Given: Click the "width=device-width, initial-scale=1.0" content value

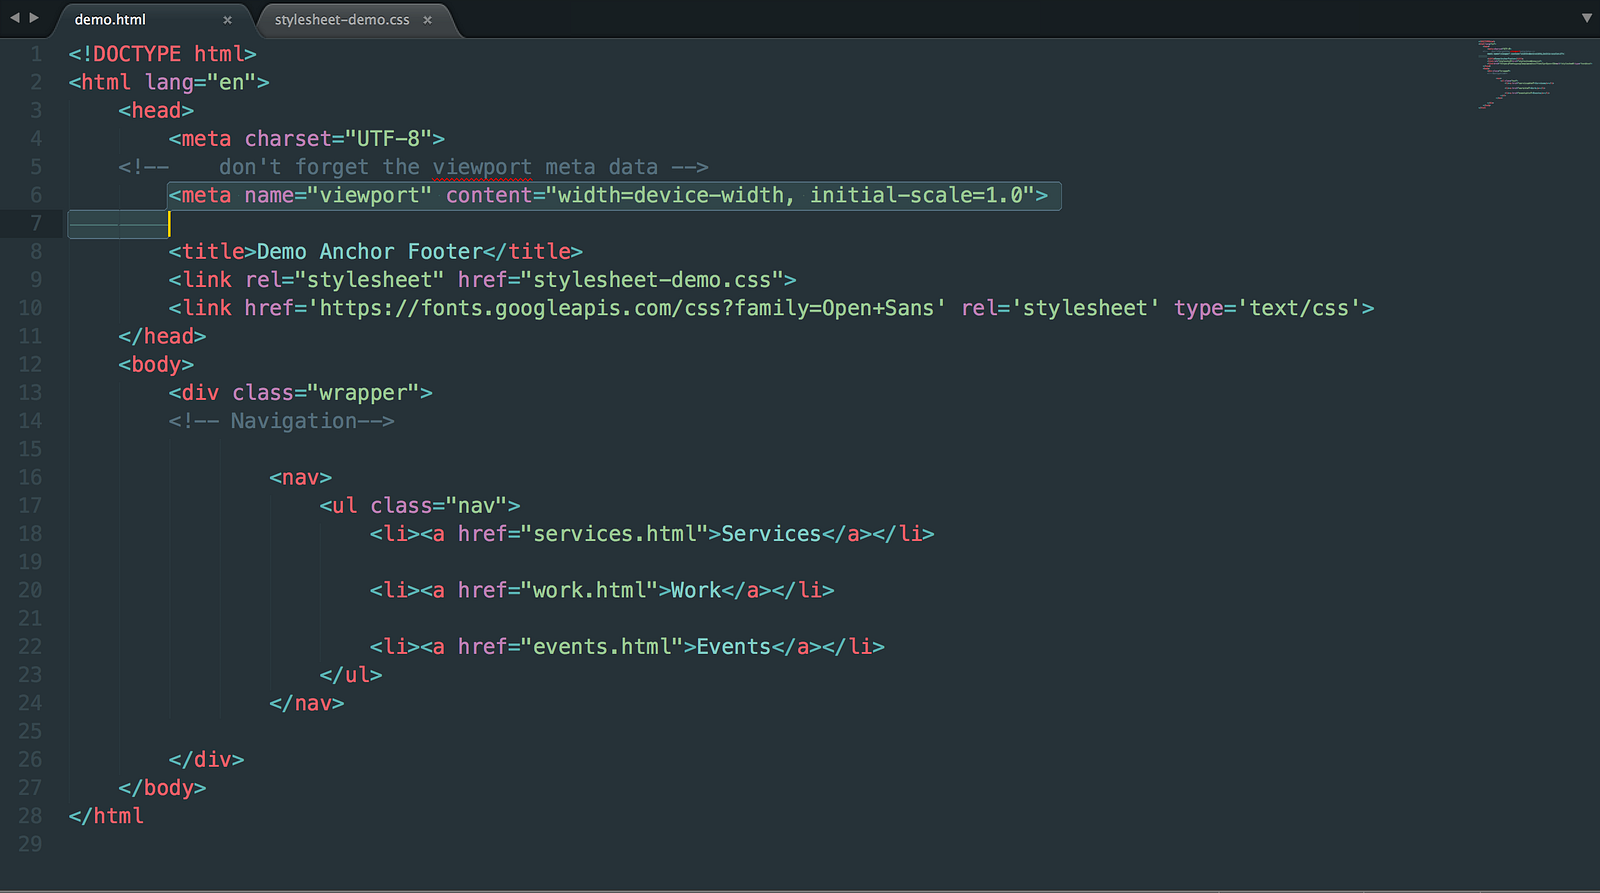Looking at the screenshot, I should pyautogui.click(x=790, y=195).
